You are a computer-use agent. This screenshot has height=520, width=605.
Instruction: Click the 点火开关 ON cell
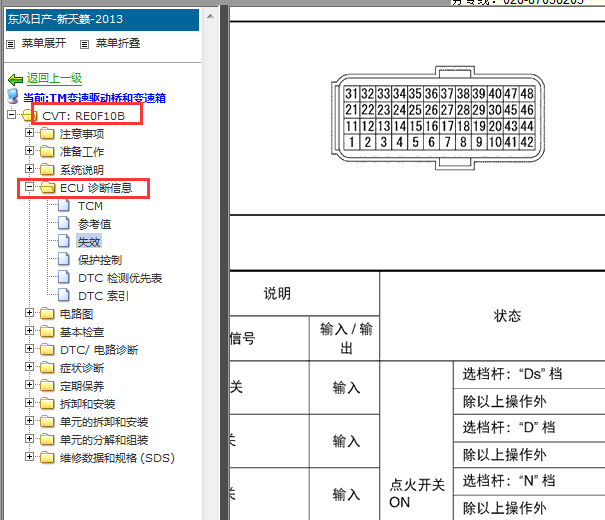click(417, 493)
